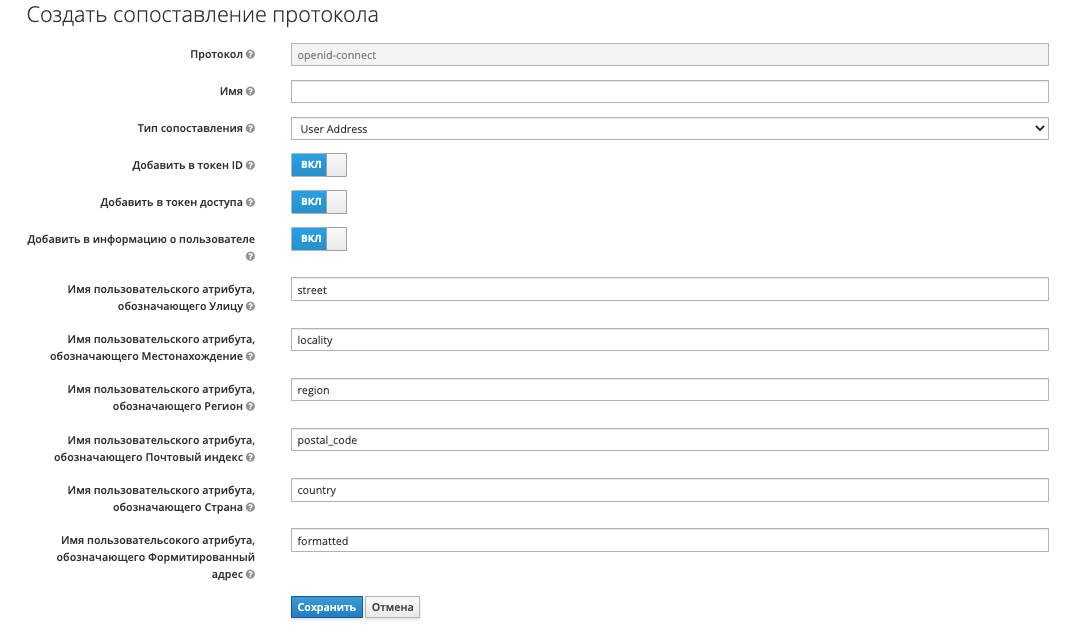Turn off Добавить в информацию о пользователе
1092x637 pixels.
(x=318, y=239)
